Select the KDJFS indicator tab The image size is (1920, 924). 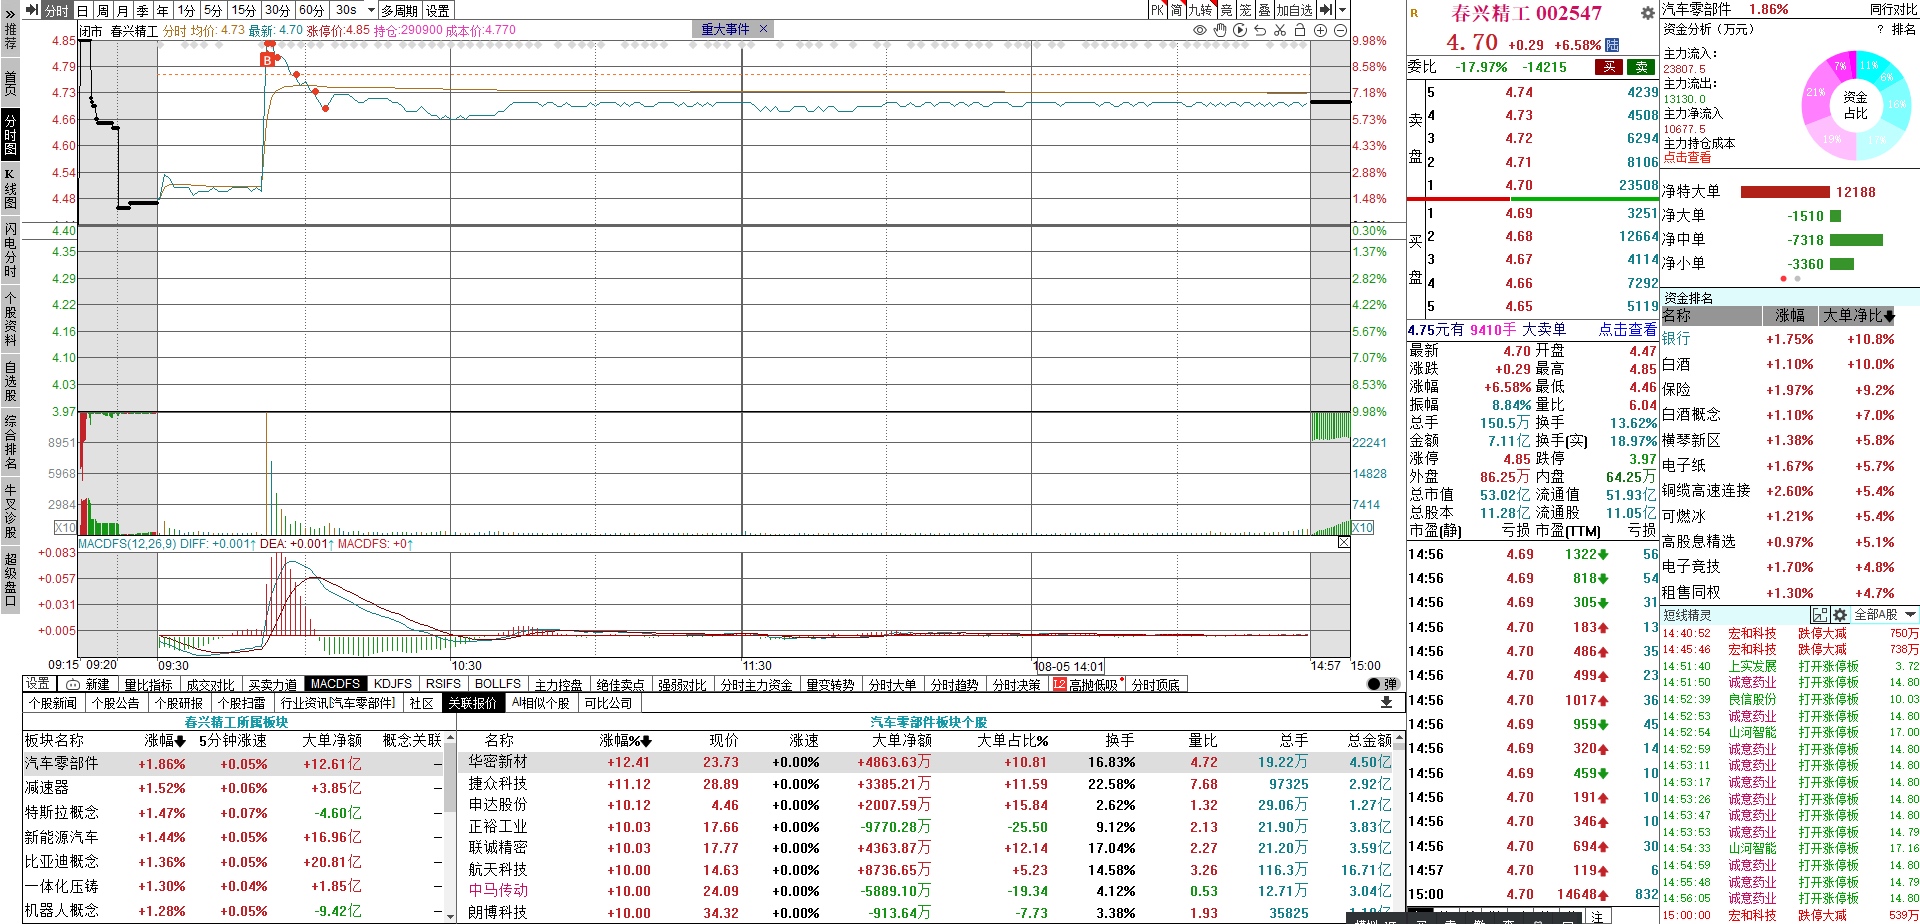click(392, 684)
